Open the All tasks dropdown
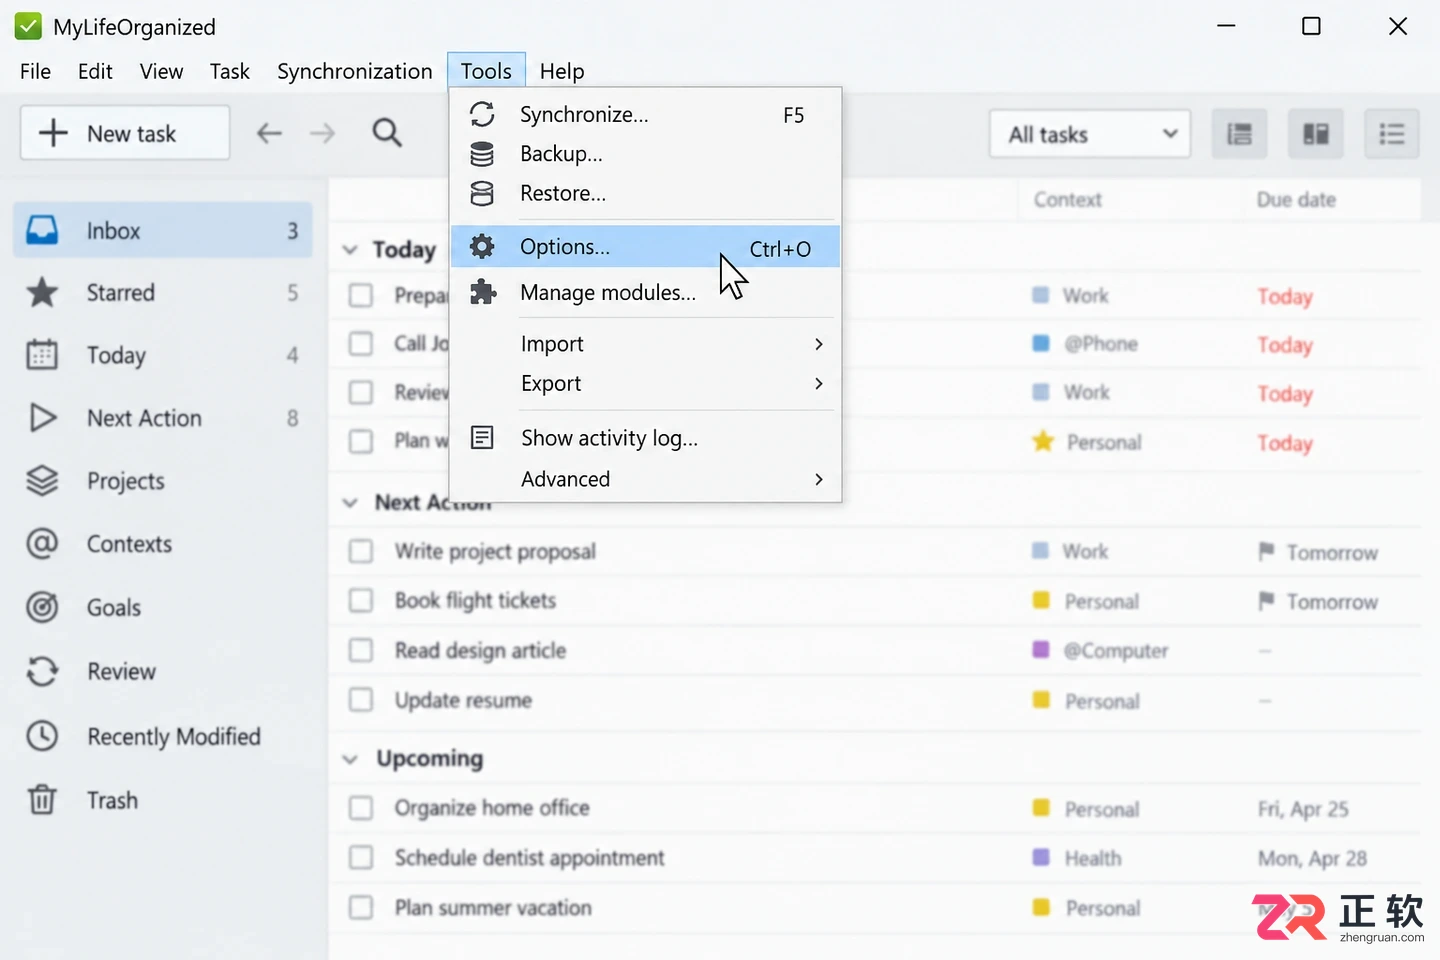 pos(1090,134)
